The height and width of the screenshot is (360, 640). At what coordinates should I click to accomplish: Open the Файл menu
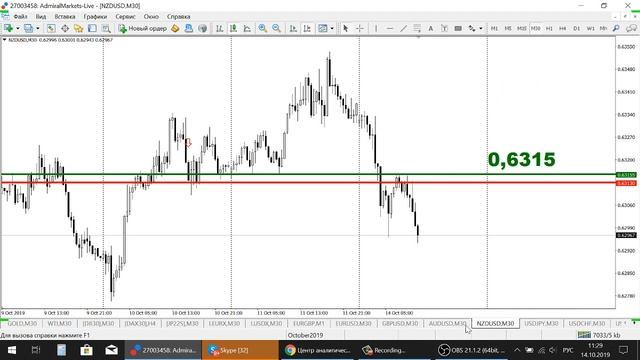click(x=20, y=17)
